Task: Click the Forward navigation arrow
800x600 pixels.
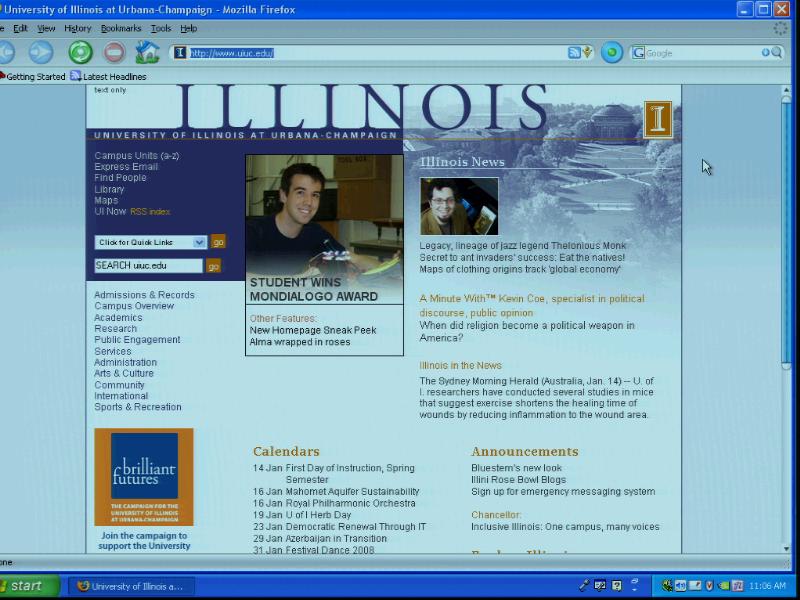Action: pos(40,52)
